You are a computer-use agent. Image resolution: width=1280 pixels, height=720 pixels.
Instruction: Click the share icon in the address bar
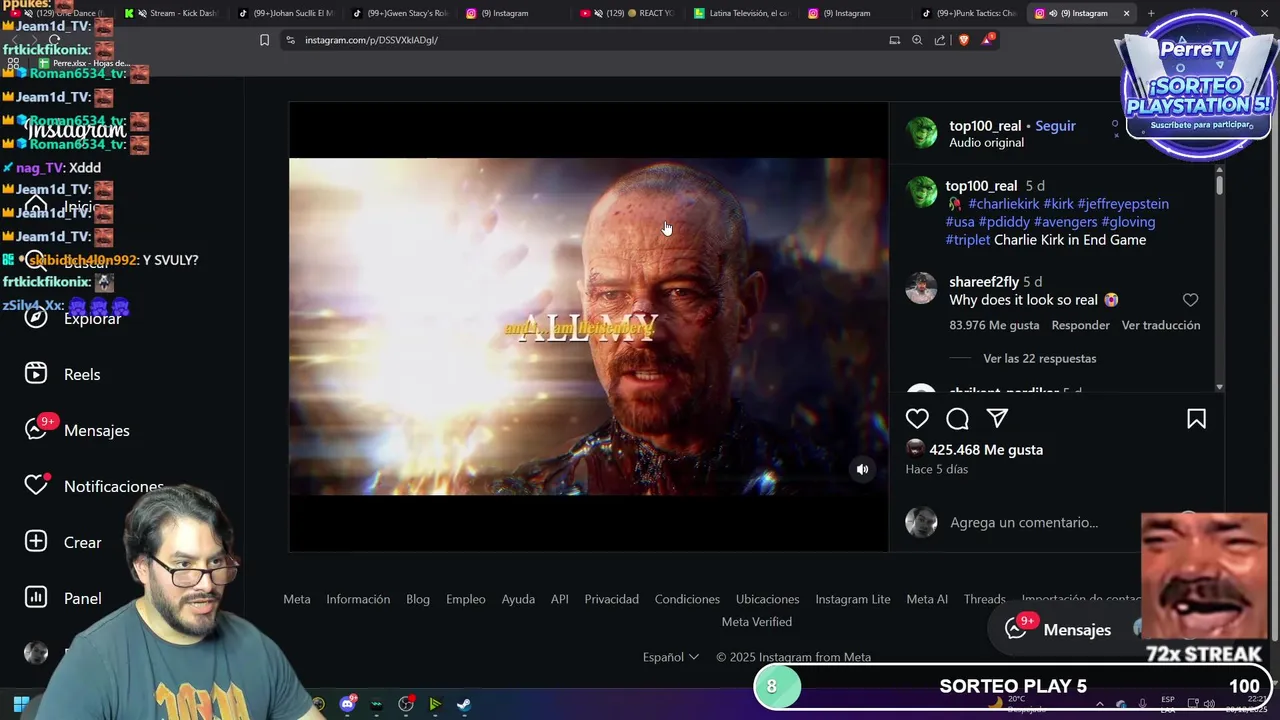[940, 40]
